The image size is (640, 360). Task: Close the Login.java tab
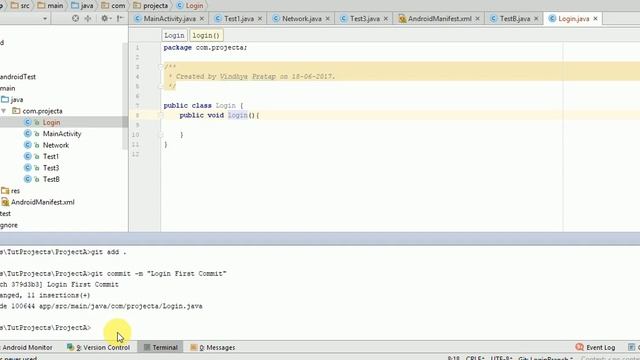pos(595,19)
